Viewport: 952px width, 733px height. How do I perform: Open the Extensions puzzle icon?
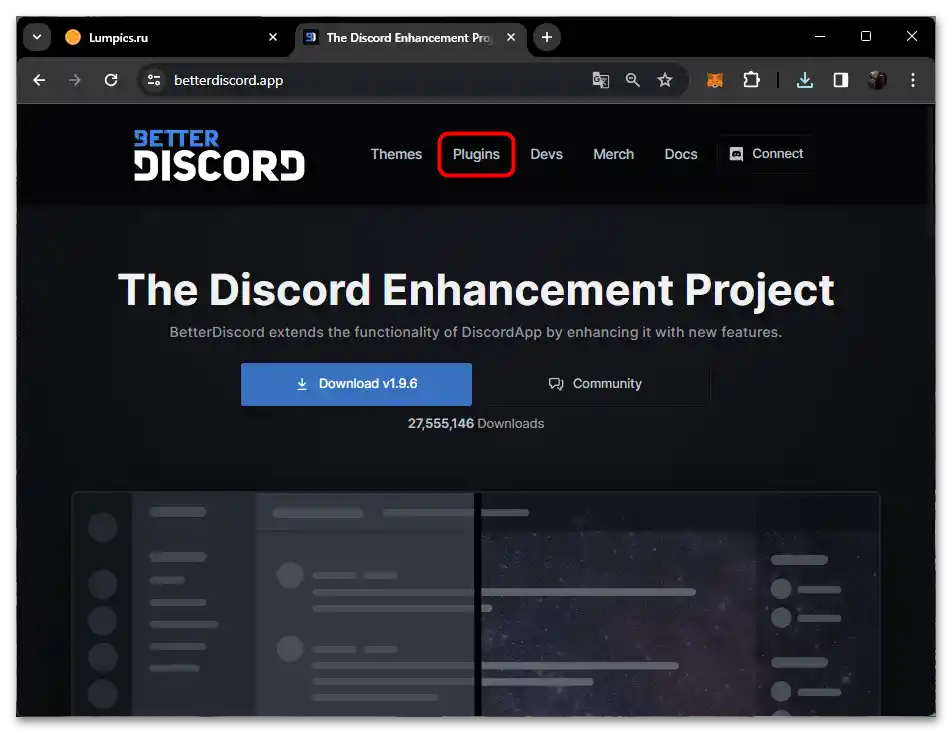pyautogui.click(x=751, y=80)
